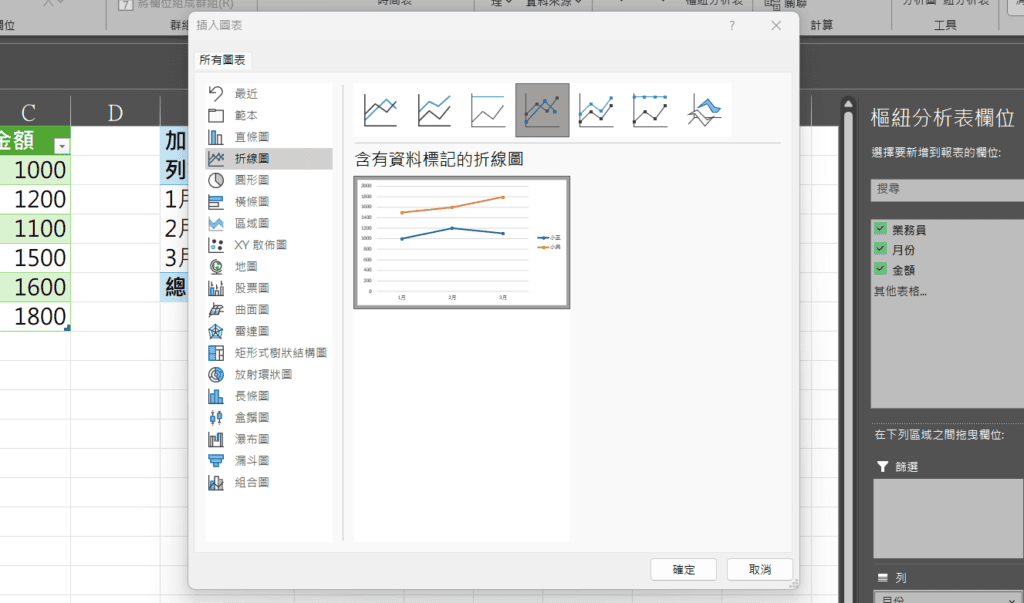
Task: Uncheck the 業務員 field checkbox
Action: [x=880, y=229]
